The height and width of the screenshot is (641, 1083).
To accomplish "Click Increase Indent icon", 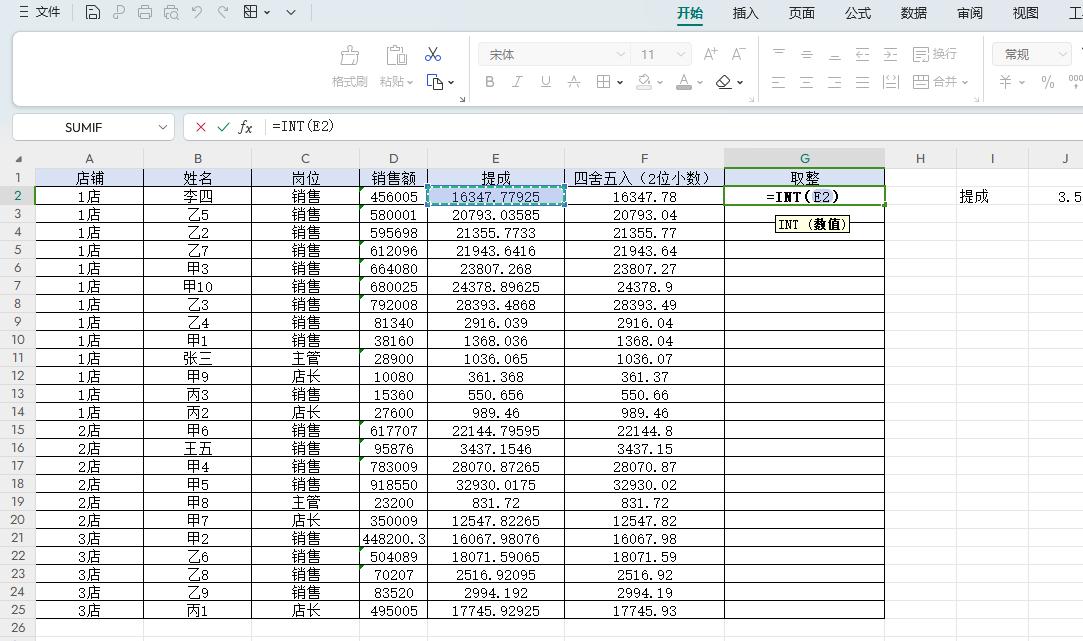I will (890, 55).
